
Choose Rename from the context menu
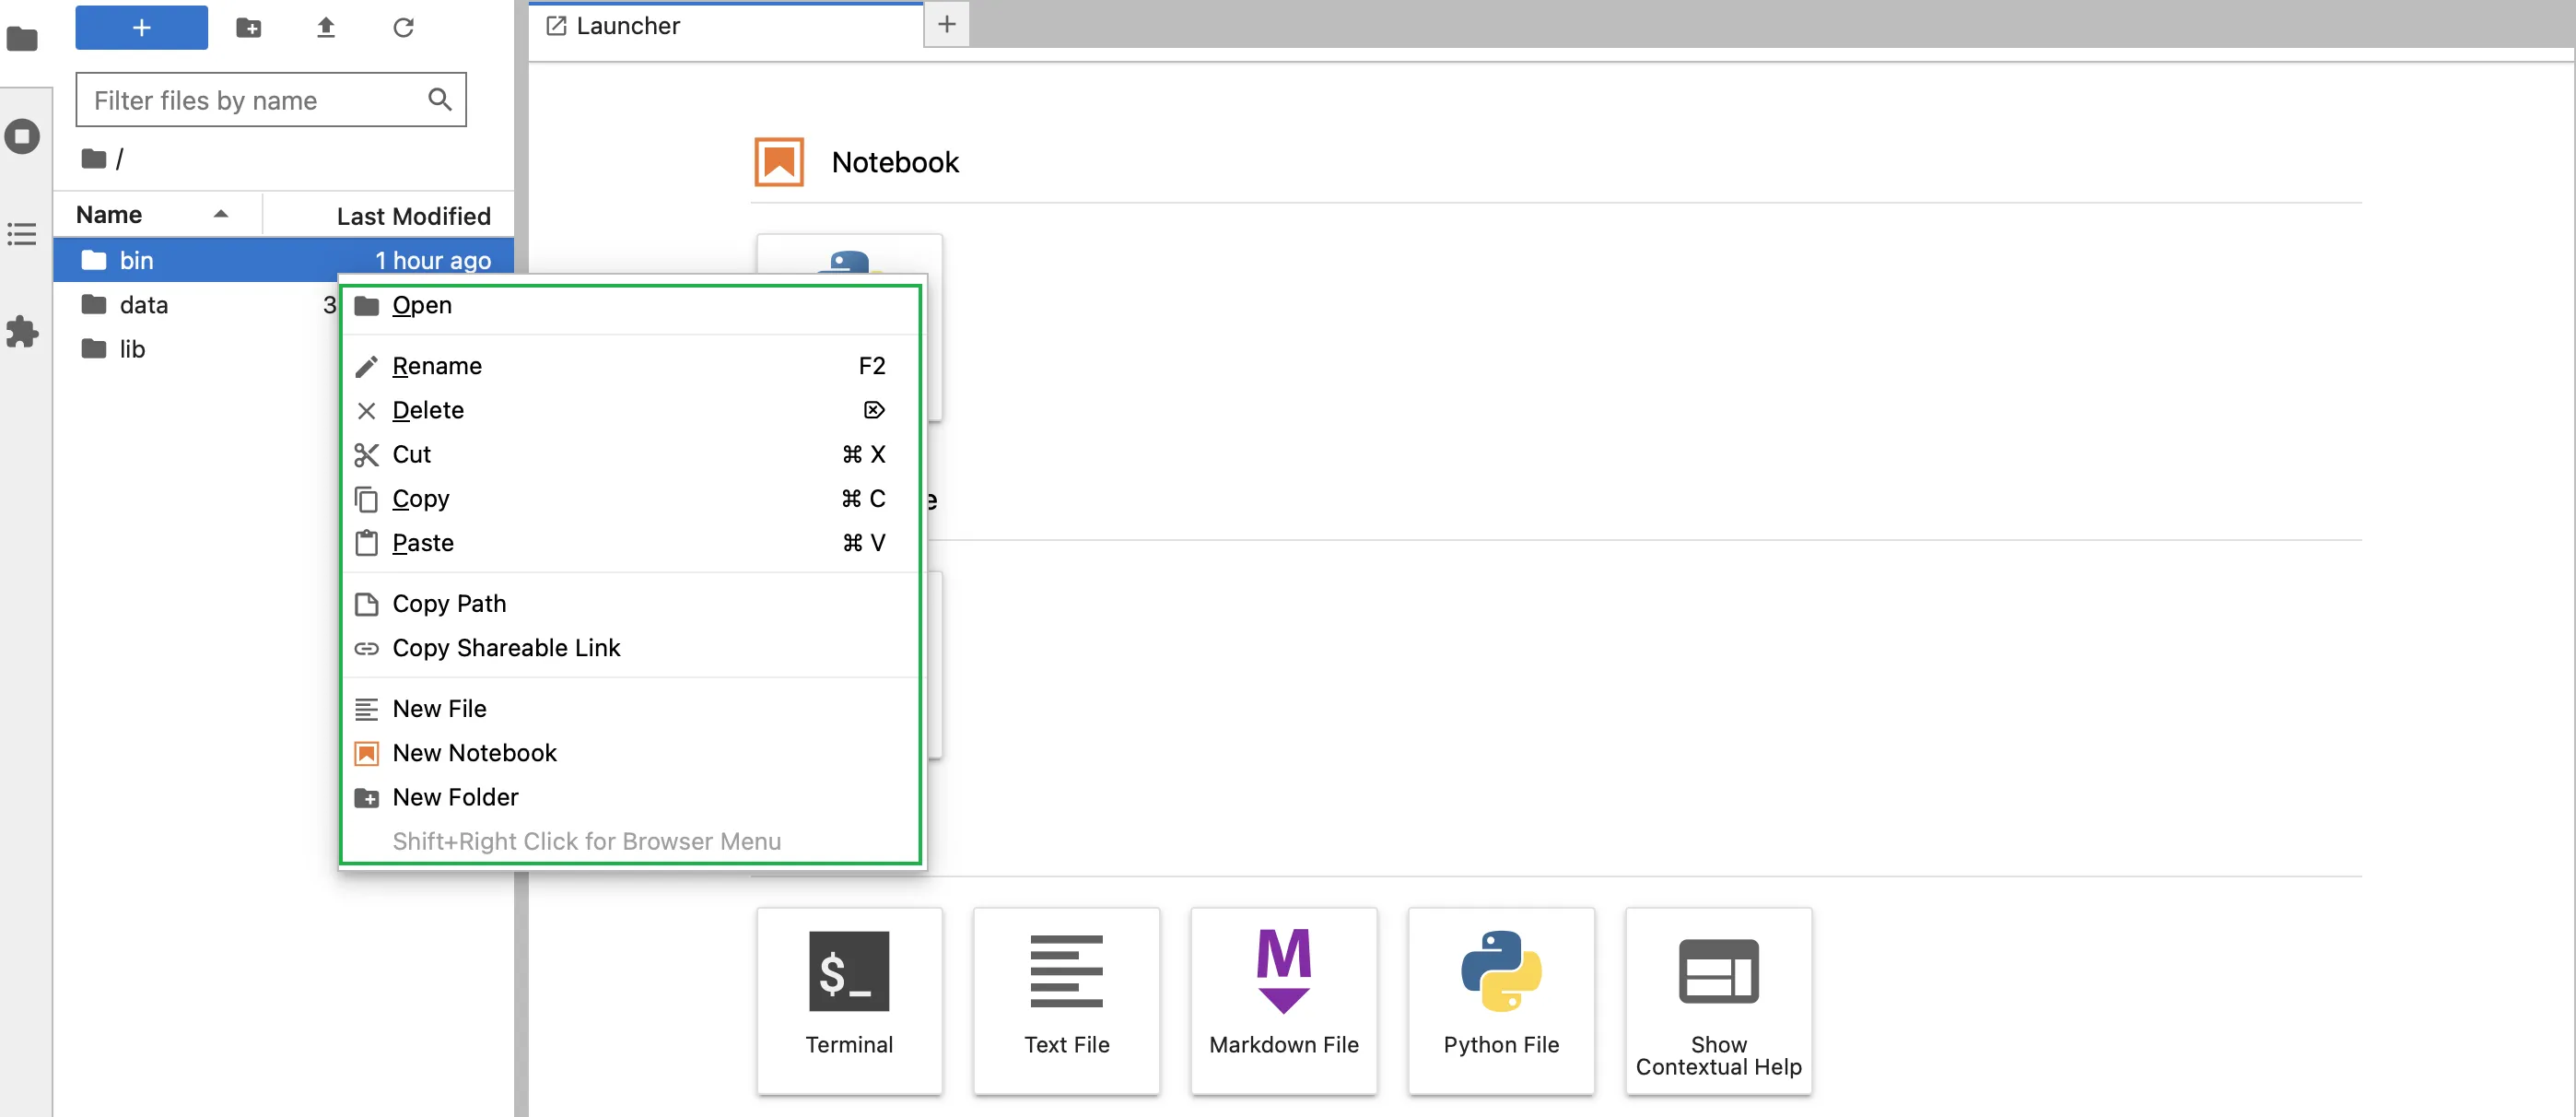[630, 366]
